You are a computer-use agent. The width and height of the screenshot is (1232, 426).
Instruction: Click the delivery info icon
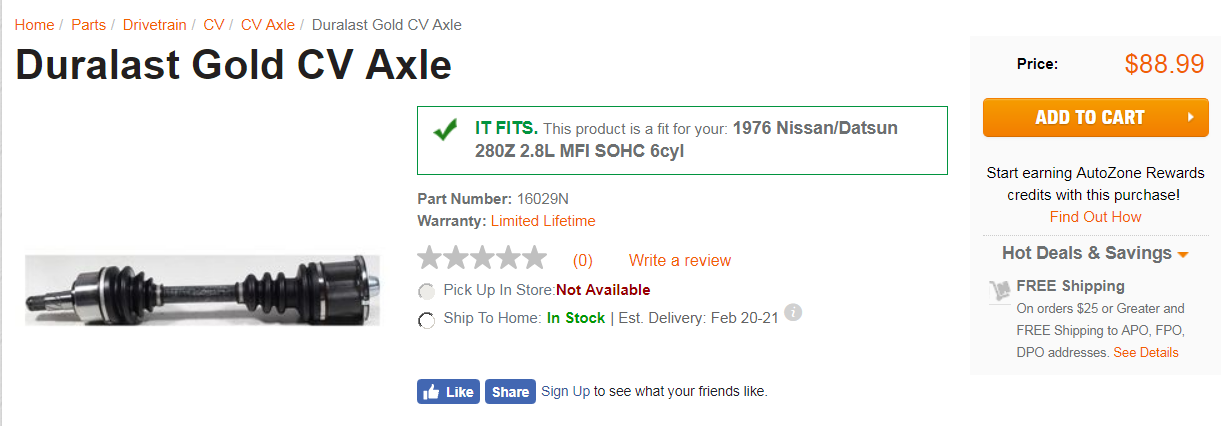[x=793, y=312]
